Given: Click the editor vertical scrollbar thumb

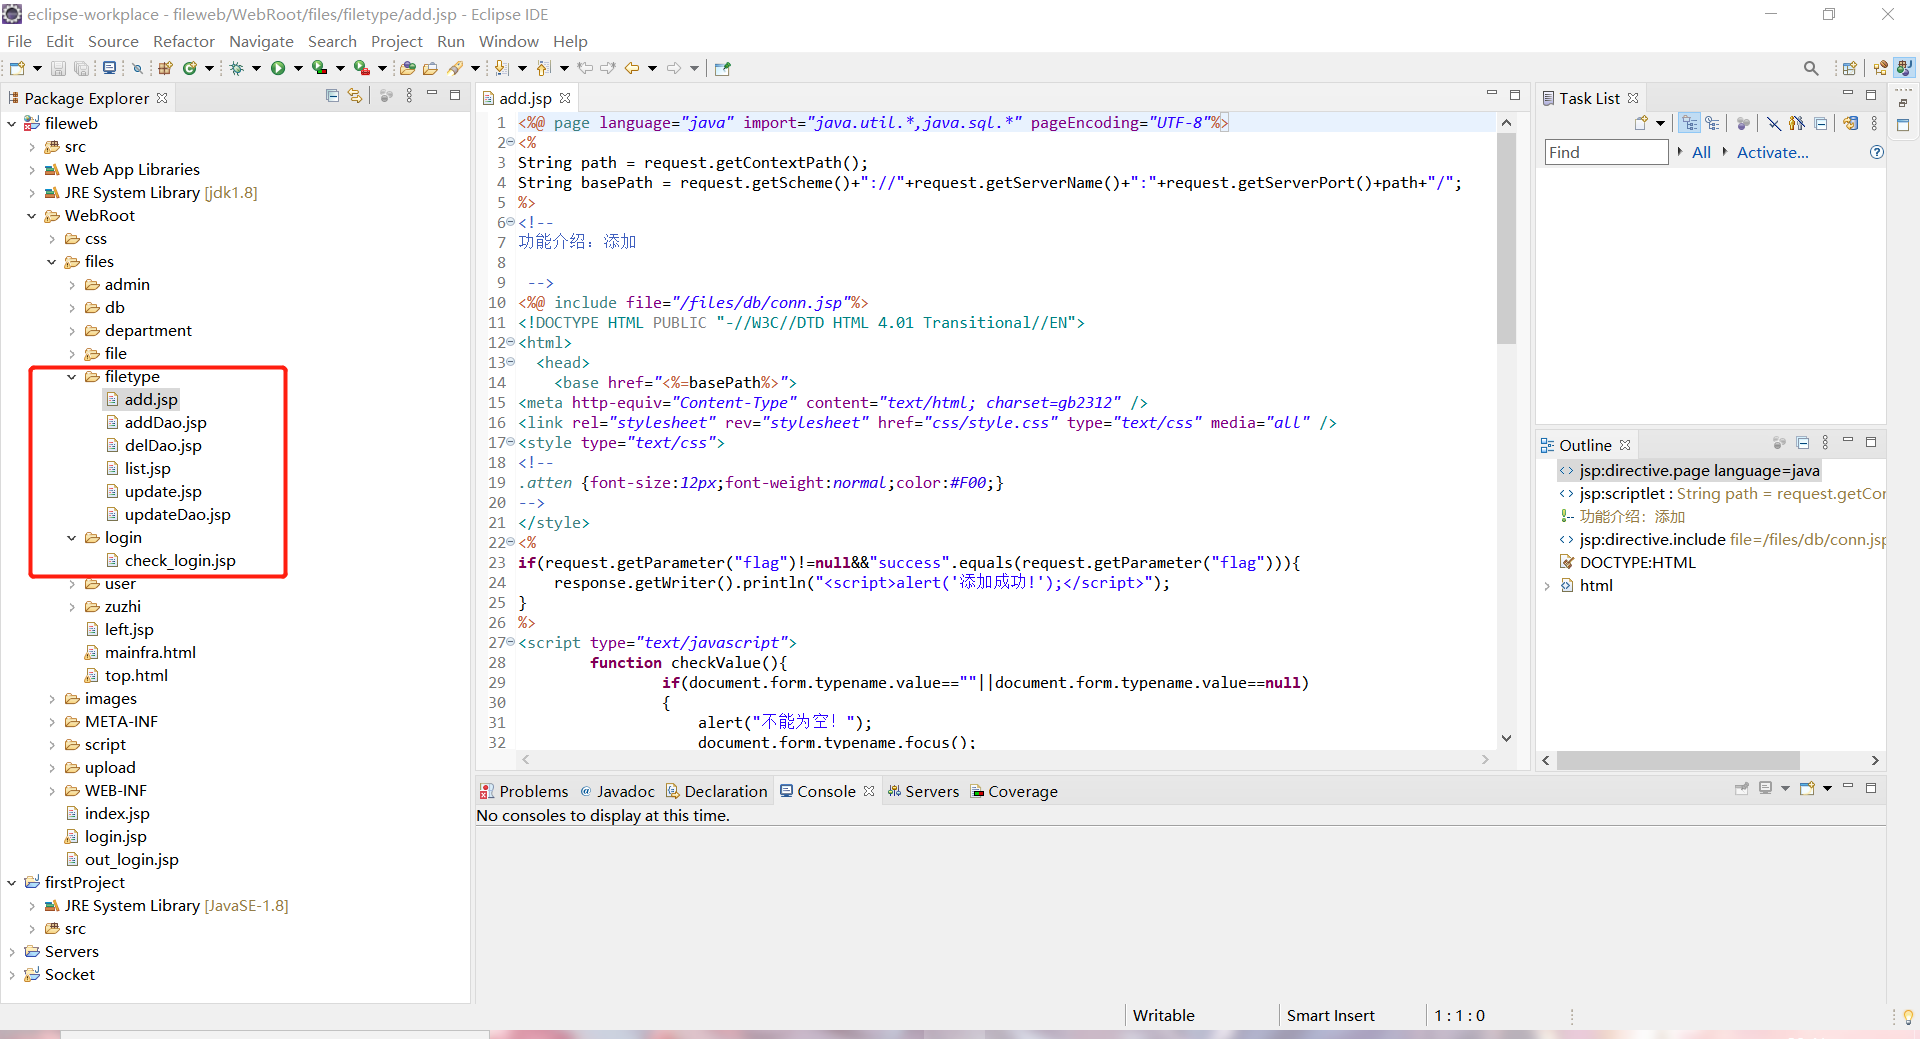Looking at the screenshot, I should 1506,238.
